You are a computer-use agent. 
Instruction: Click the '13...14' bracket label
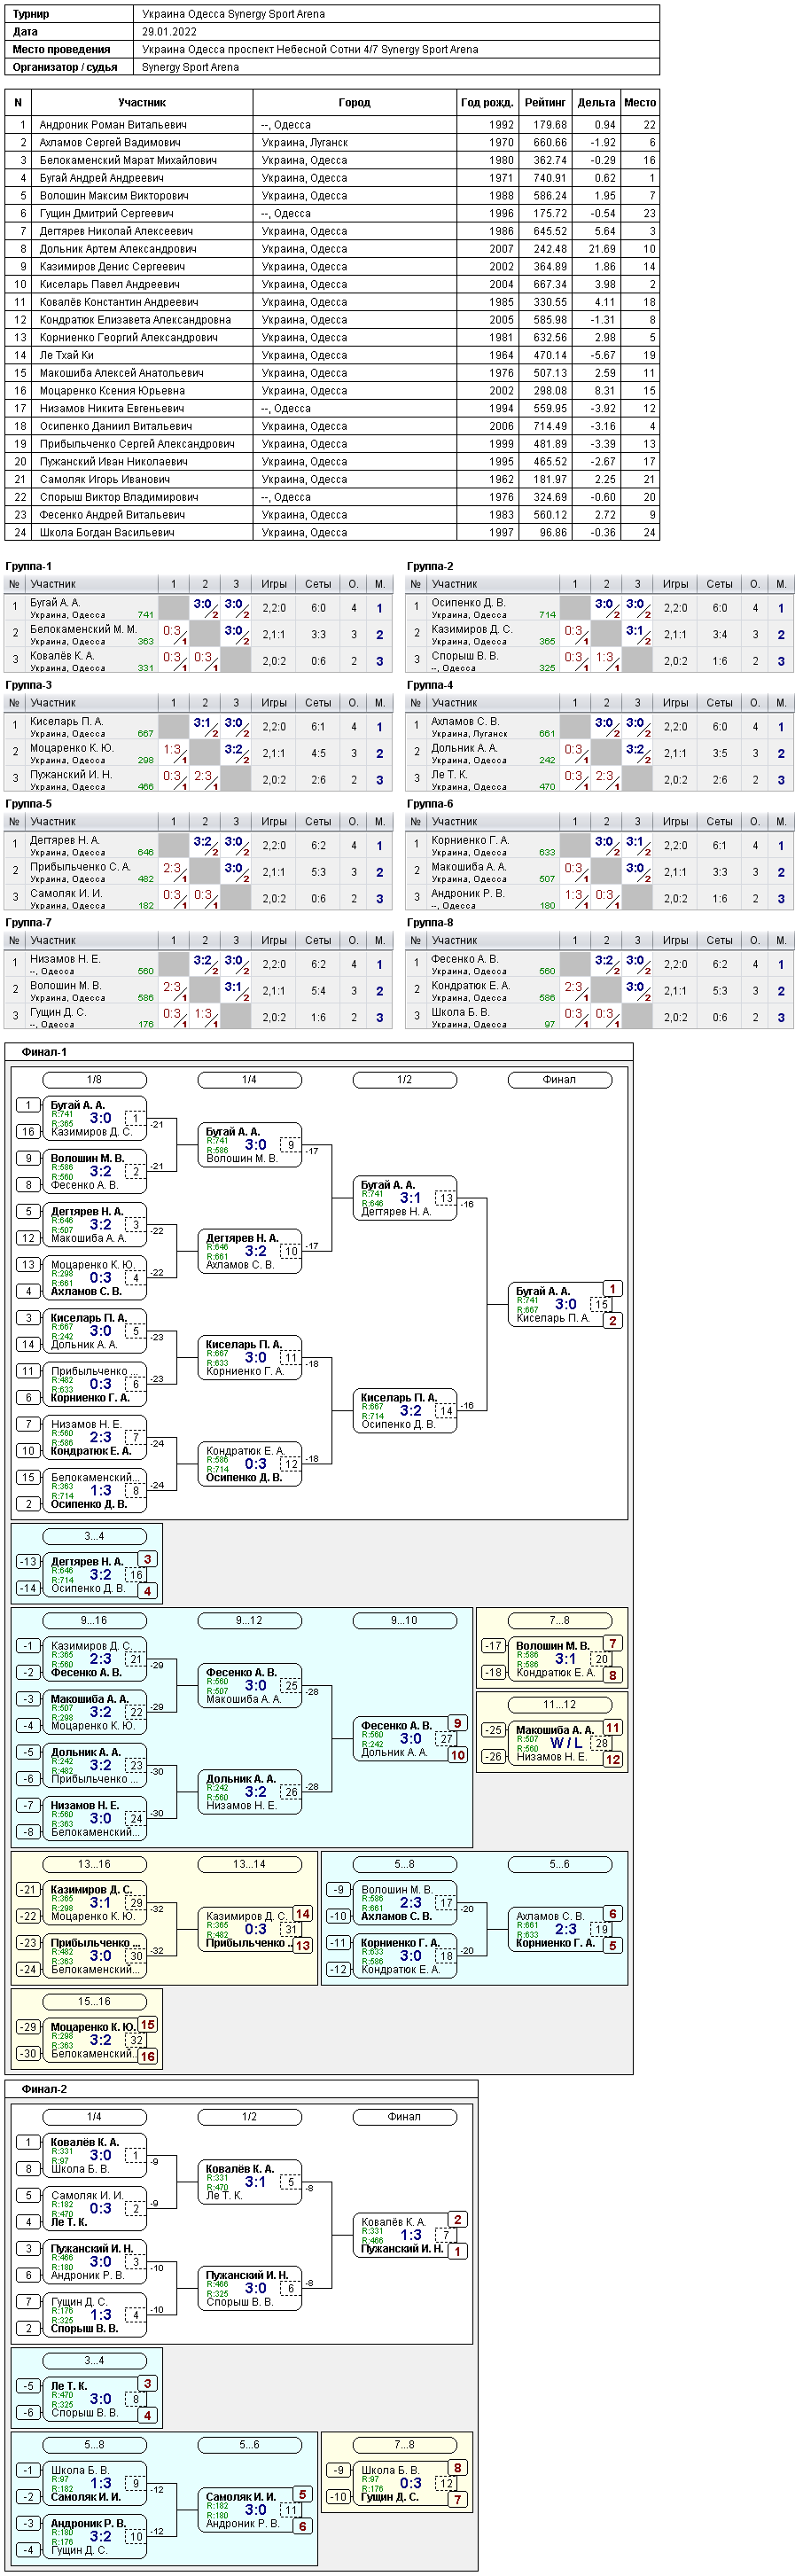point(249,1866)
